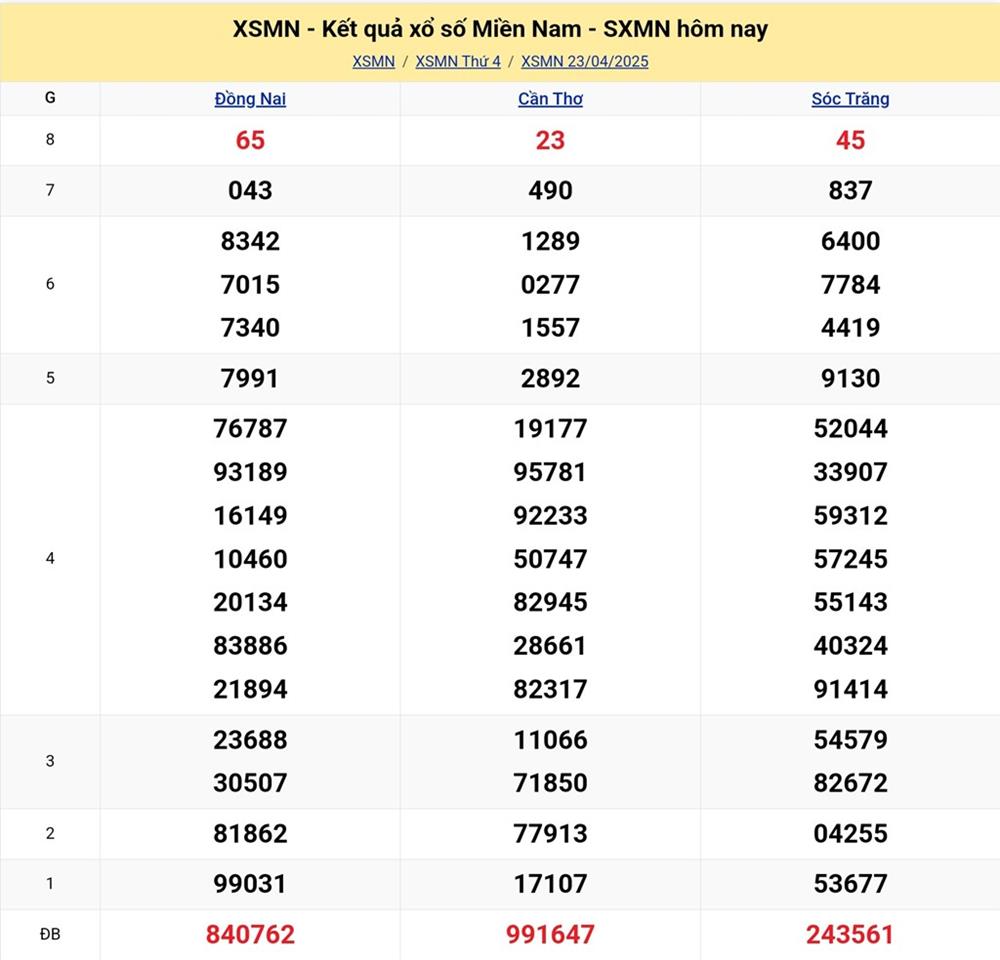This screenshot has height=960, width=1000.
Task: Click the ĐB row label
Action: pos(50,934)
